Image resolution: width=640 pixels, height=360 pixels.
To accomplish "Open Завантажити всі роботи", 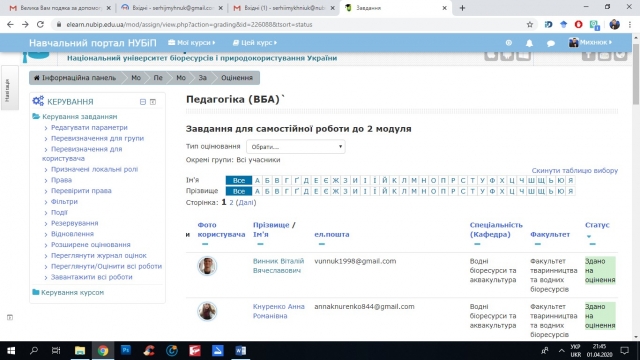I will click(x=91, y=277).
